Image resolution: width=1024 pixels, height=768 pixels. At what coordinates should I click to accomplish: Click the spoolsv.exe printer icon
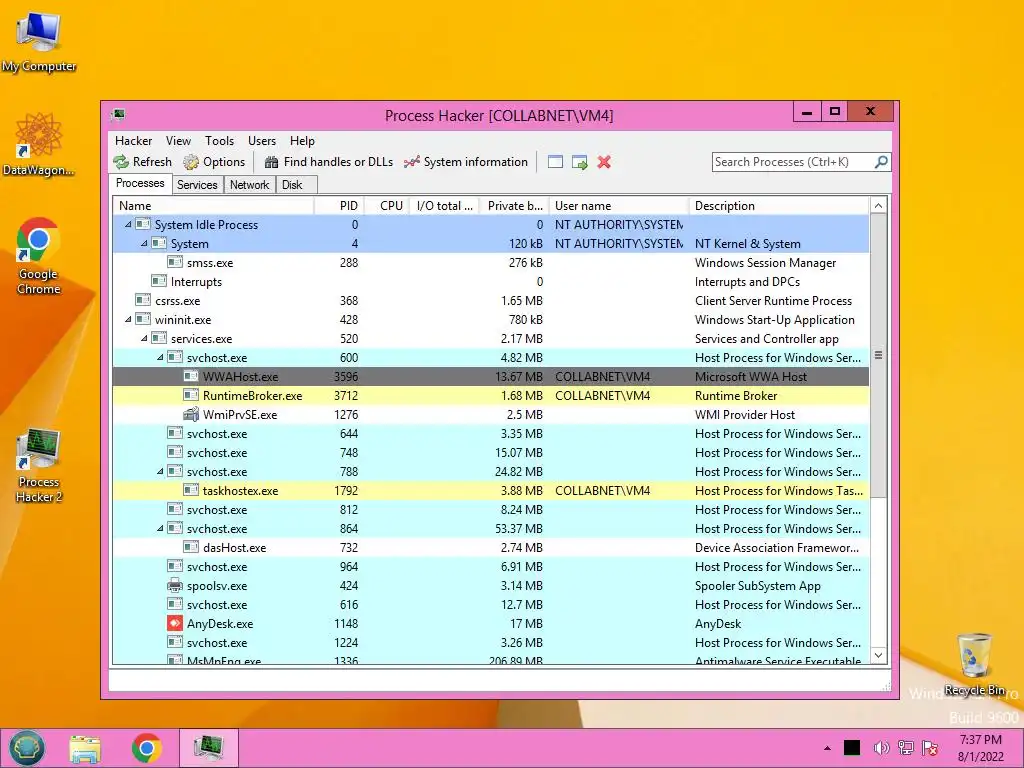click(174, 586)
